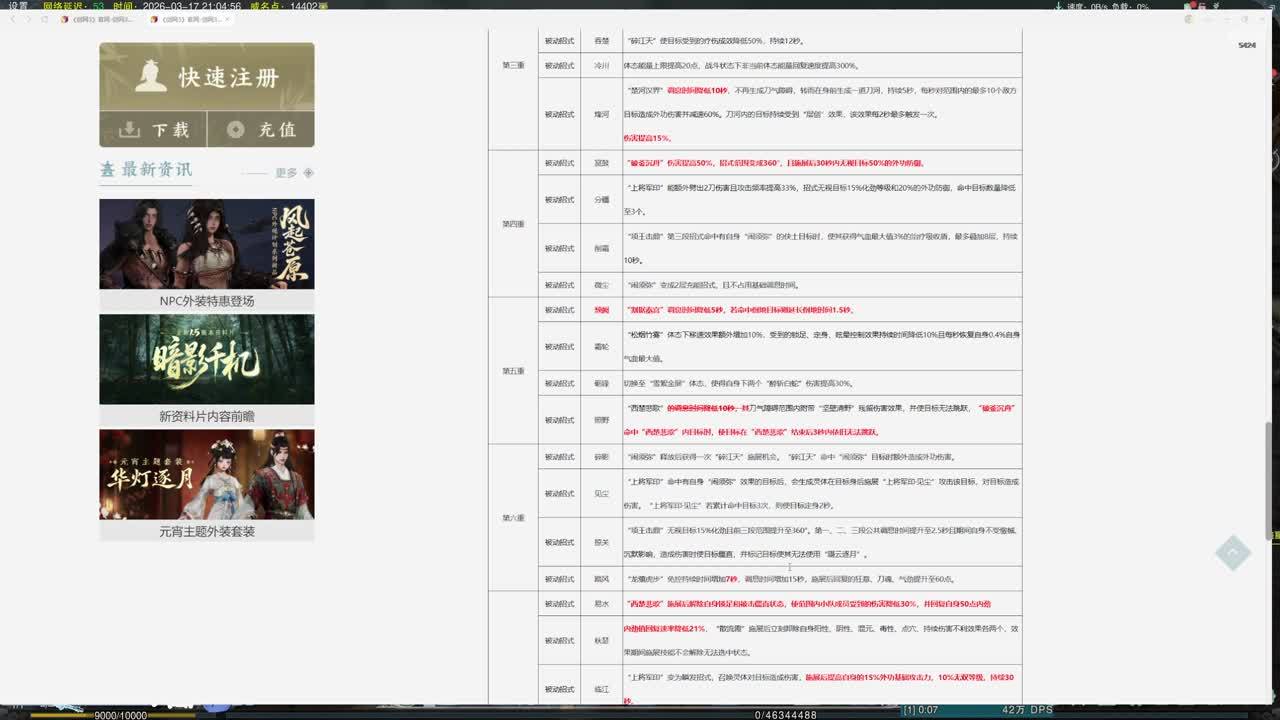Open the 更多 link in latest news

coord(286,173)
